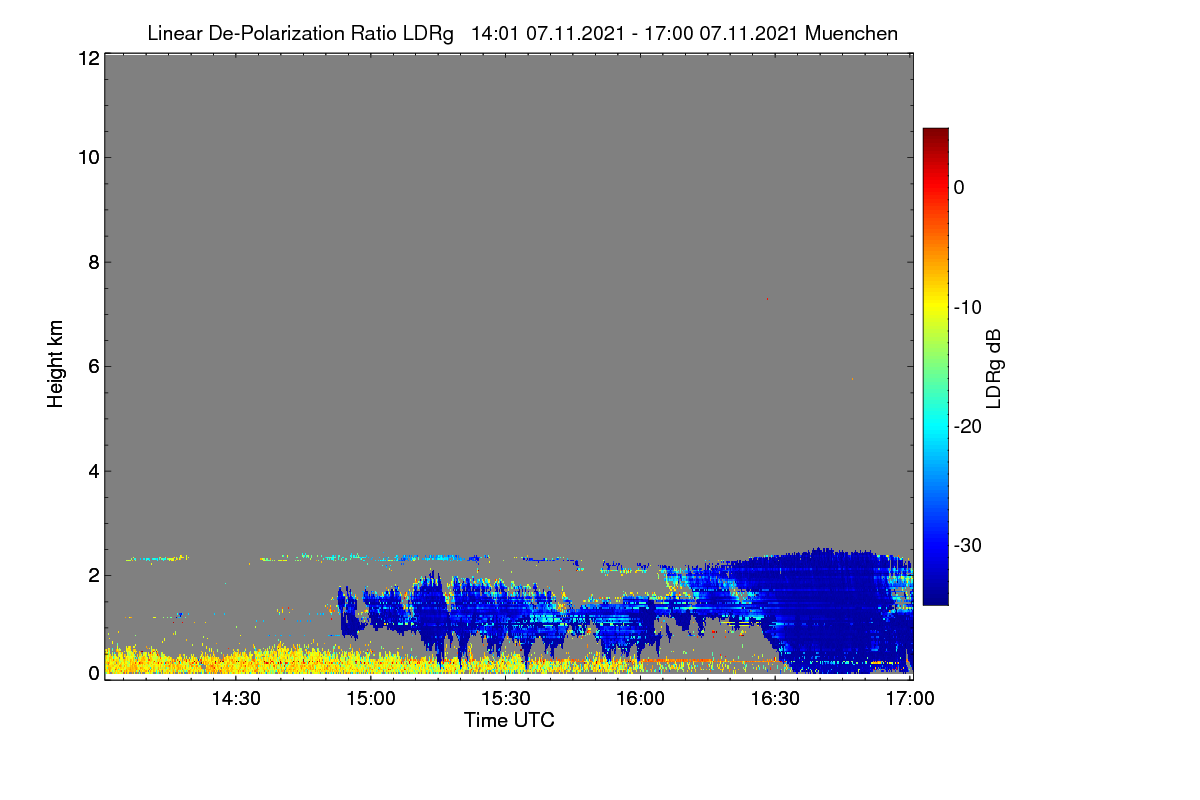Click the plot title text
The image size is (1200, 800).
[x=522, y=33]
